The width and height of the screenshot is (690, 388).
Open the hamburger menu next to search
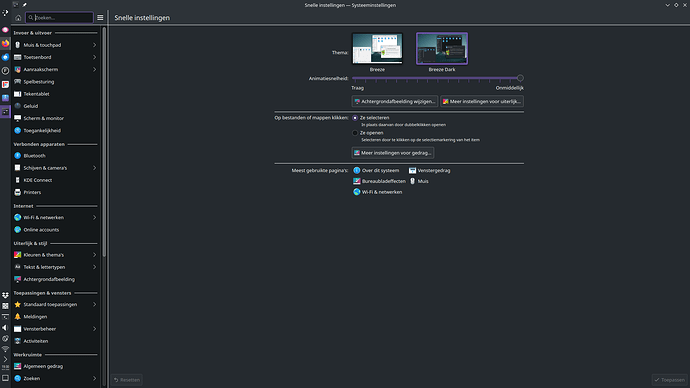coord(100,18)
